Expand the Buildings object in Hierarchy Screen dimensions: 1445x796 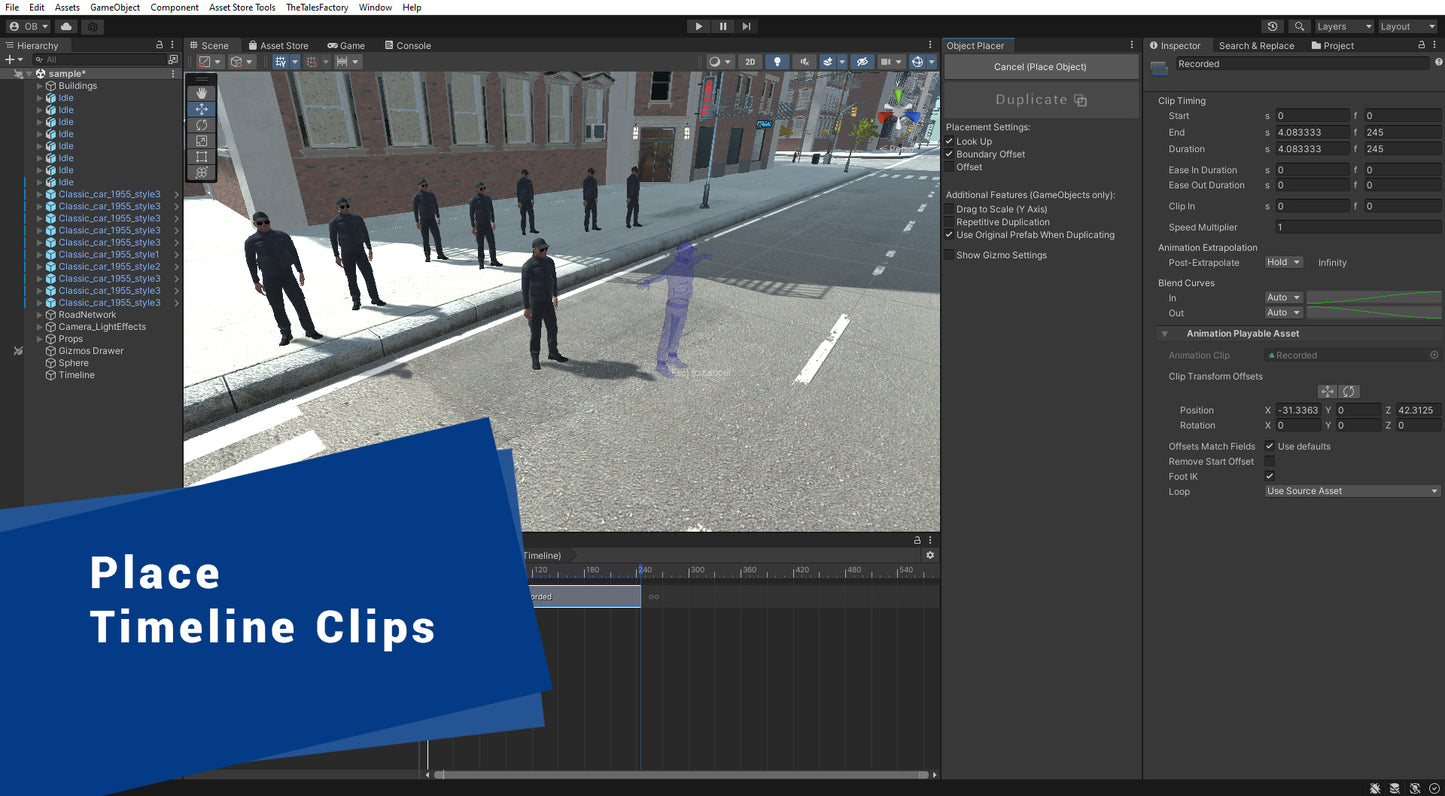[x=39, y=86]
